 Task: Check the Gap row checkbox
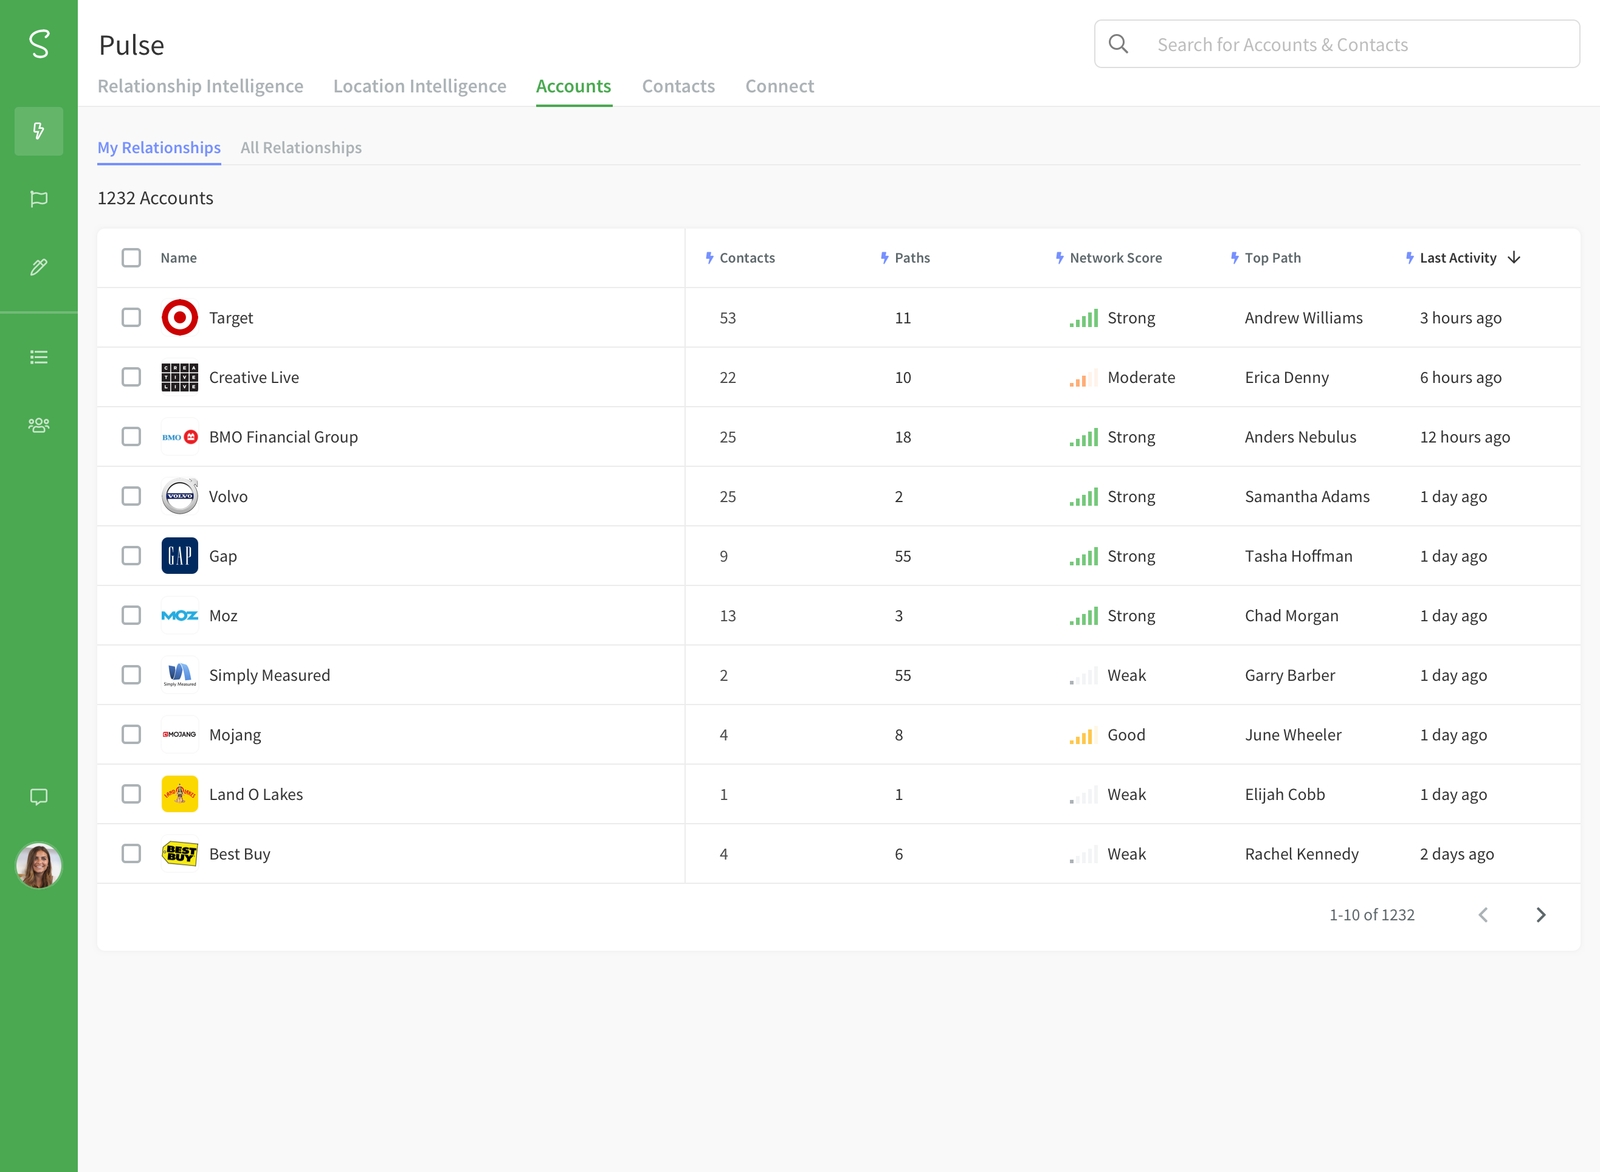click(131, 555)
